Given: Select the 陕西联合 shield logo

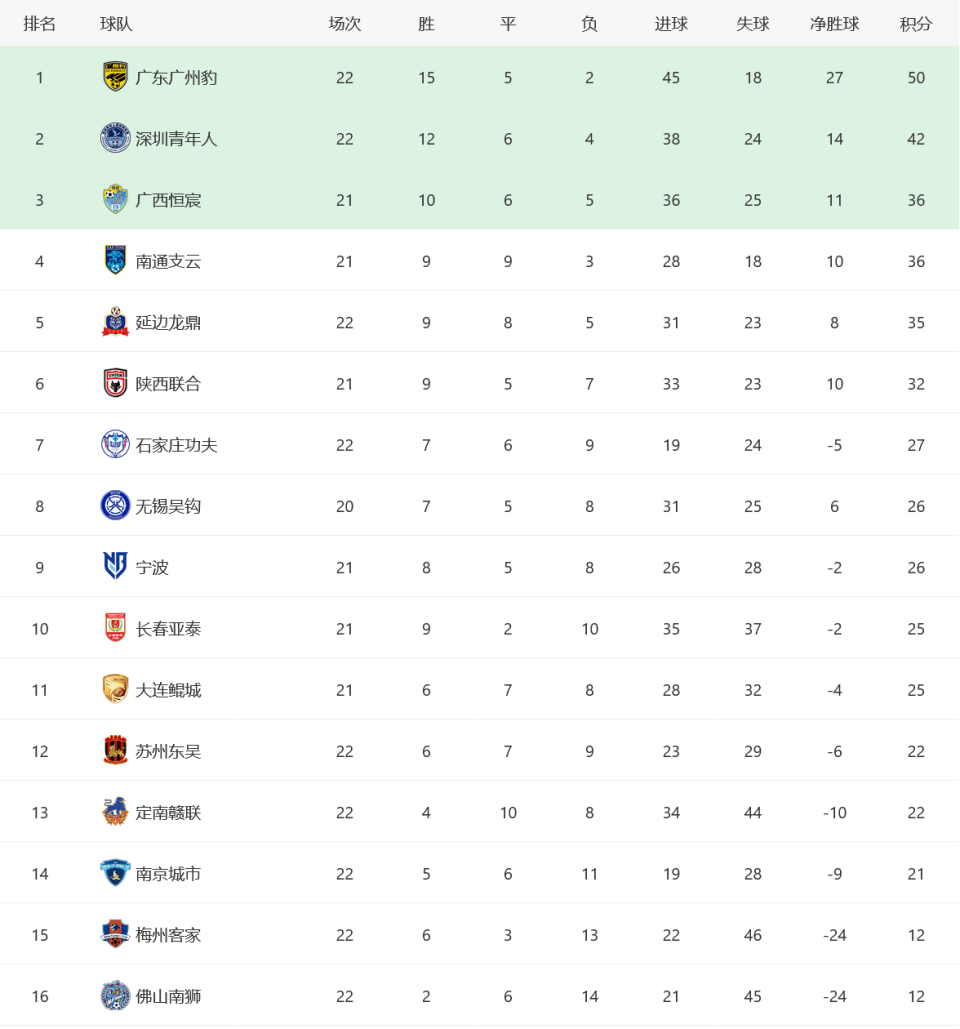Looking at the screenshot, I should click(x=115, y=383).
